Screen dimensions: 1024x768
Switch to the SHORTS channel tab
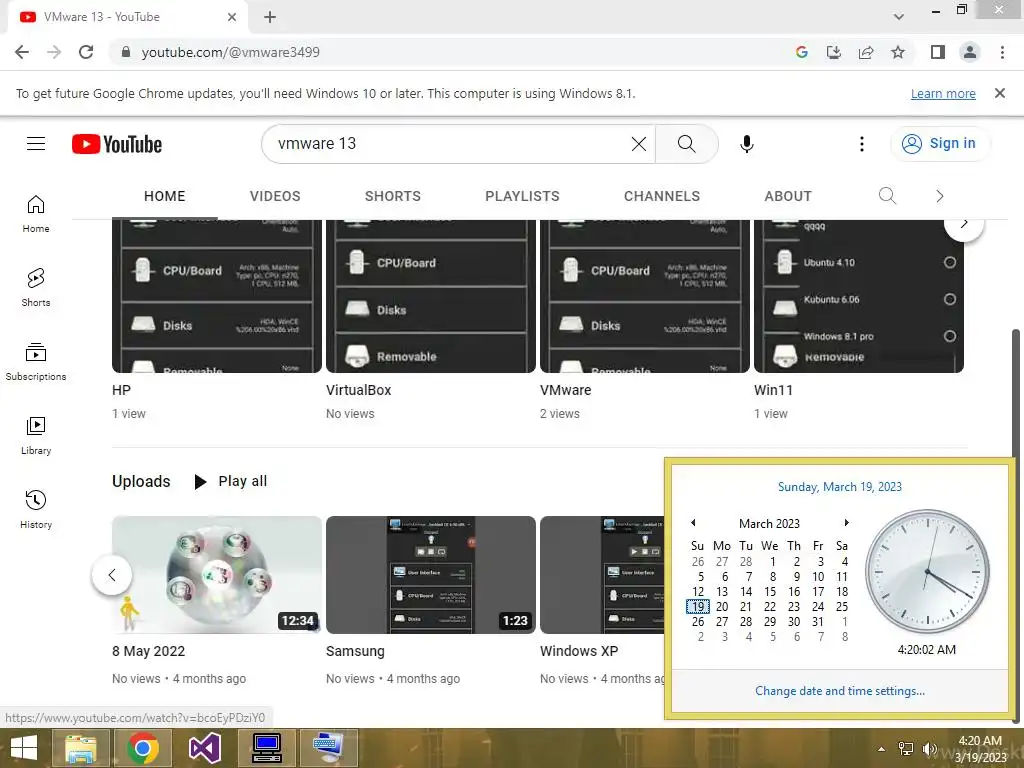point(392,196)
